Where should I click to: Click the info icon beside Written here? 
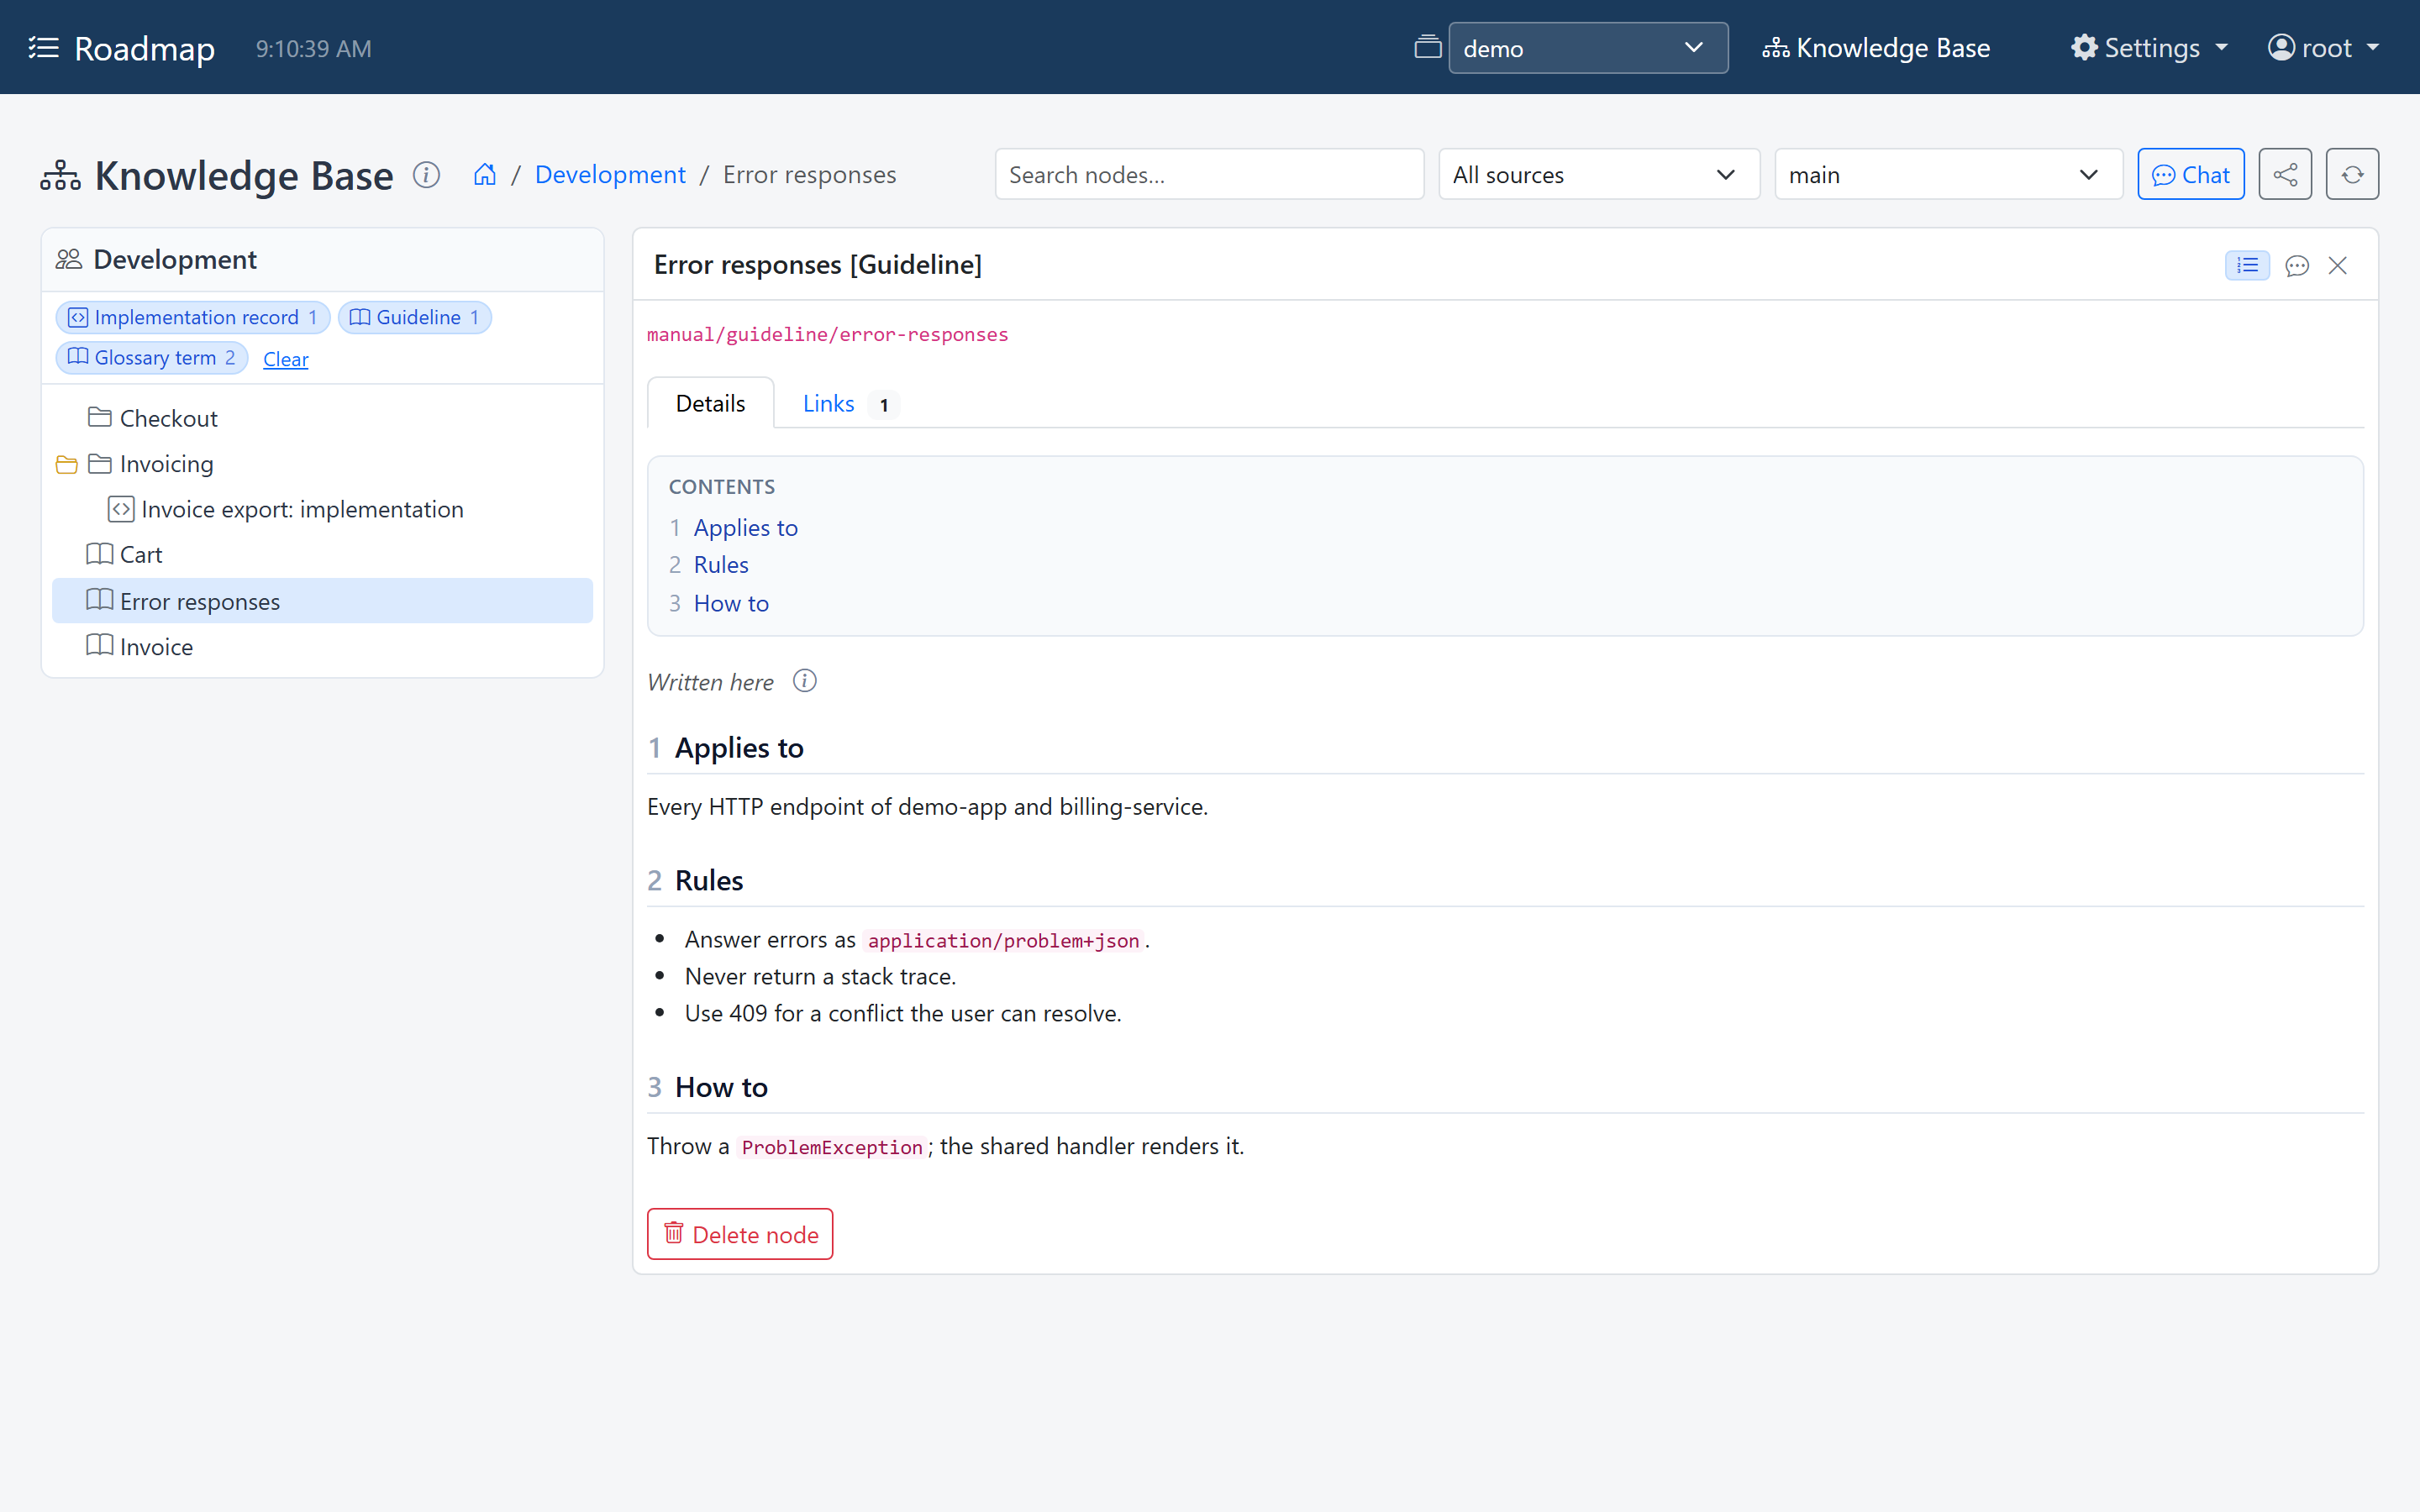[805, 681]
